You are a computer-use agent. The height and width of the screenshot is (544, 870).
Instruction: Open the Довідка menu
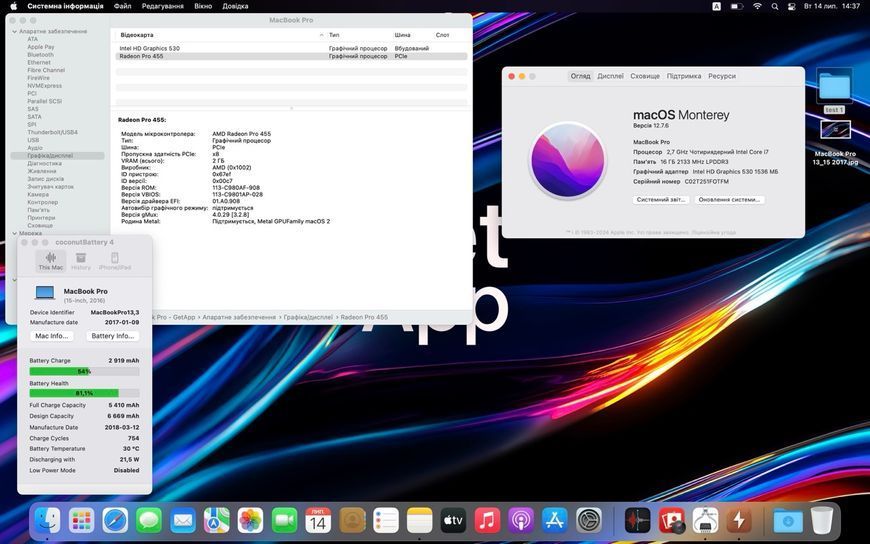235,6
